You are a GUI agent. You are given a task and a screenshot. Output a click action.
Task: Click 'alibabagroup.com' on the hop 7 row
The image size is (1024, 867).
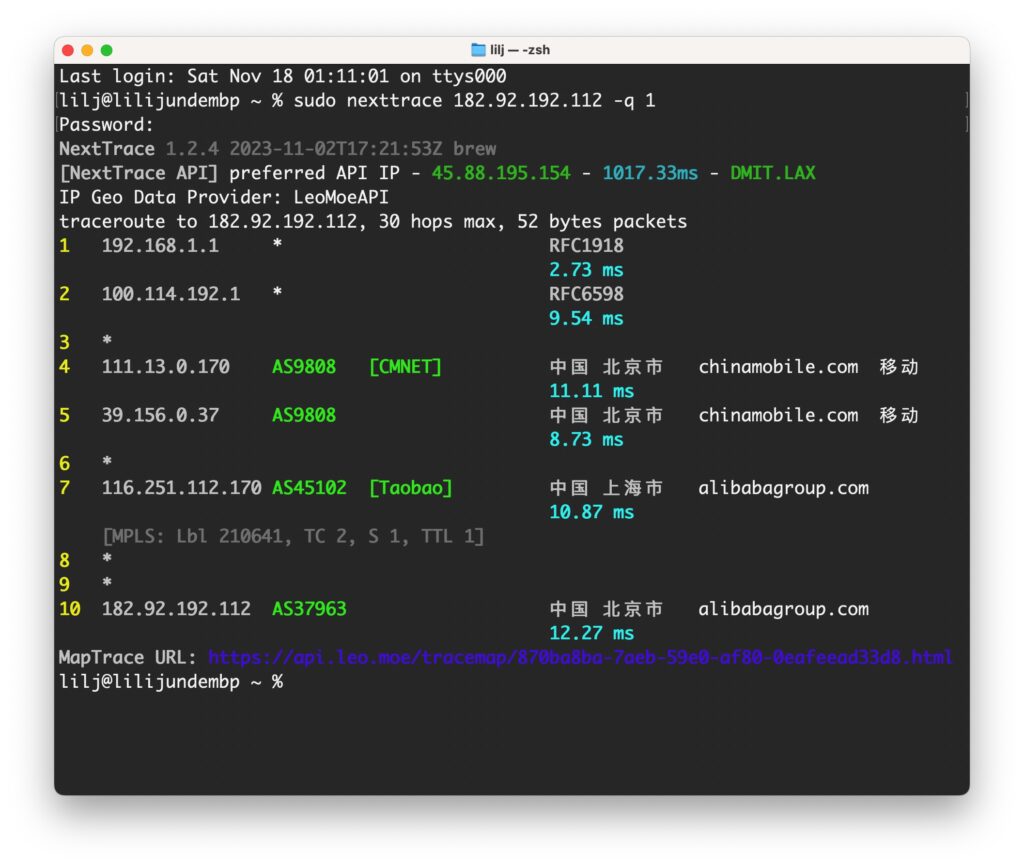(783, 486)
